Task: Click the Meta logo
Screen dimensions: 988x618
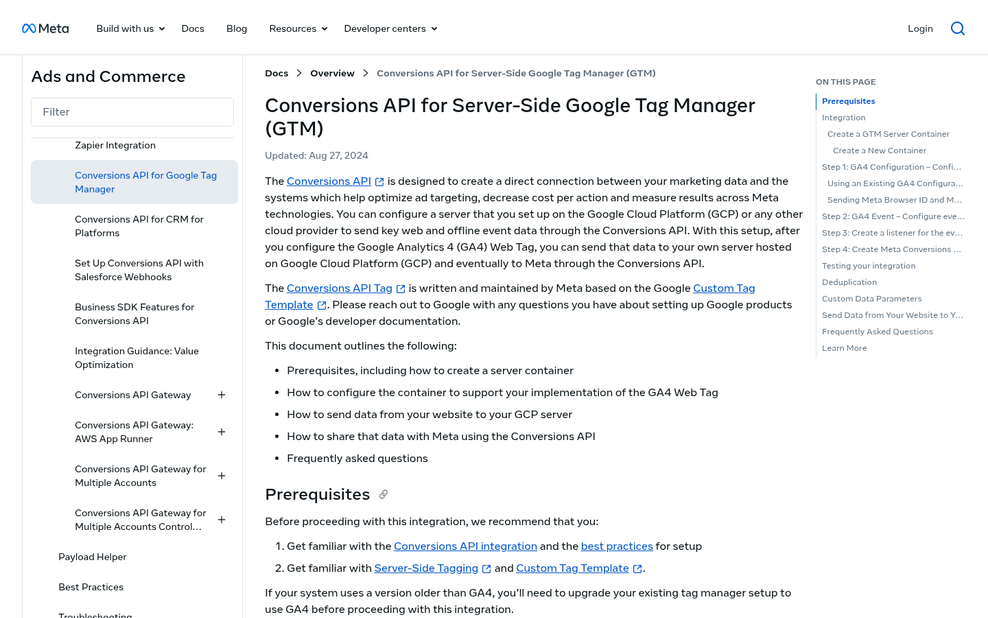Action: tap(45, 28)
